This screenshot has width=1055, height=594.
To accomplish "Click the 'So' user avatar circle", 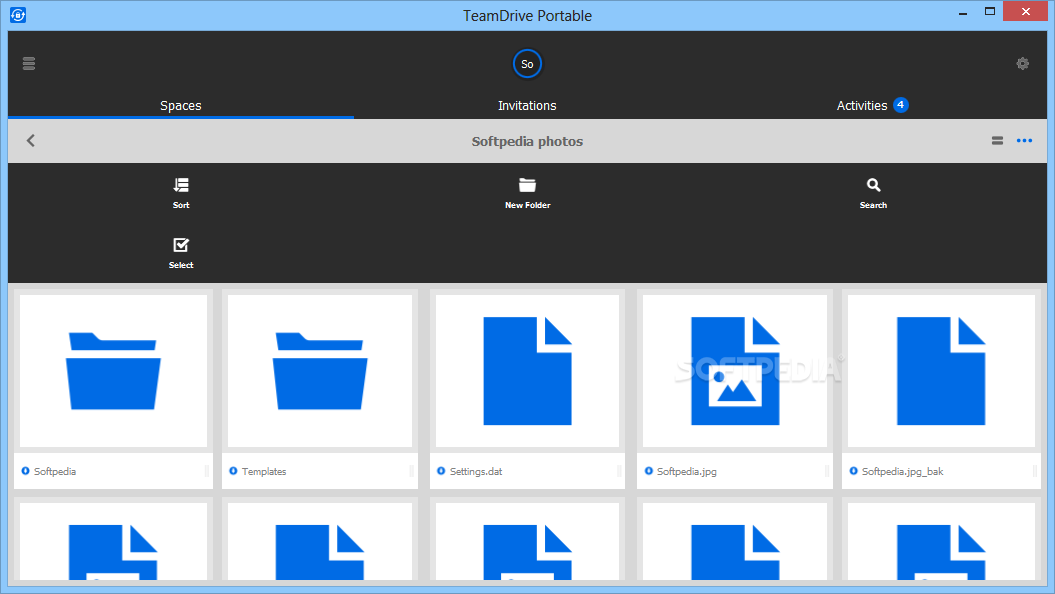I will click(527, 64).
